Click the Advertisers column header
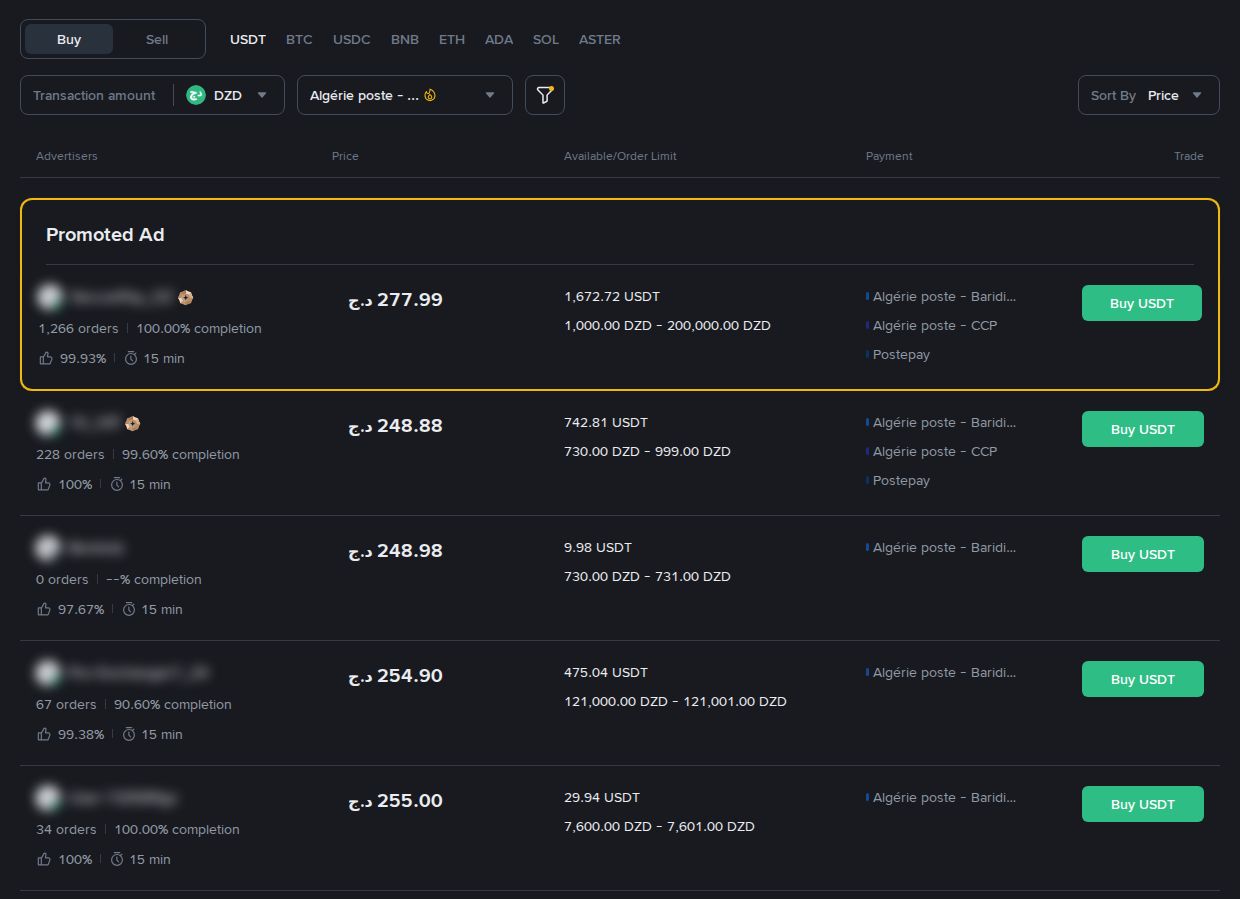Viewport: 1240px width, 899px height. (67, 156)
